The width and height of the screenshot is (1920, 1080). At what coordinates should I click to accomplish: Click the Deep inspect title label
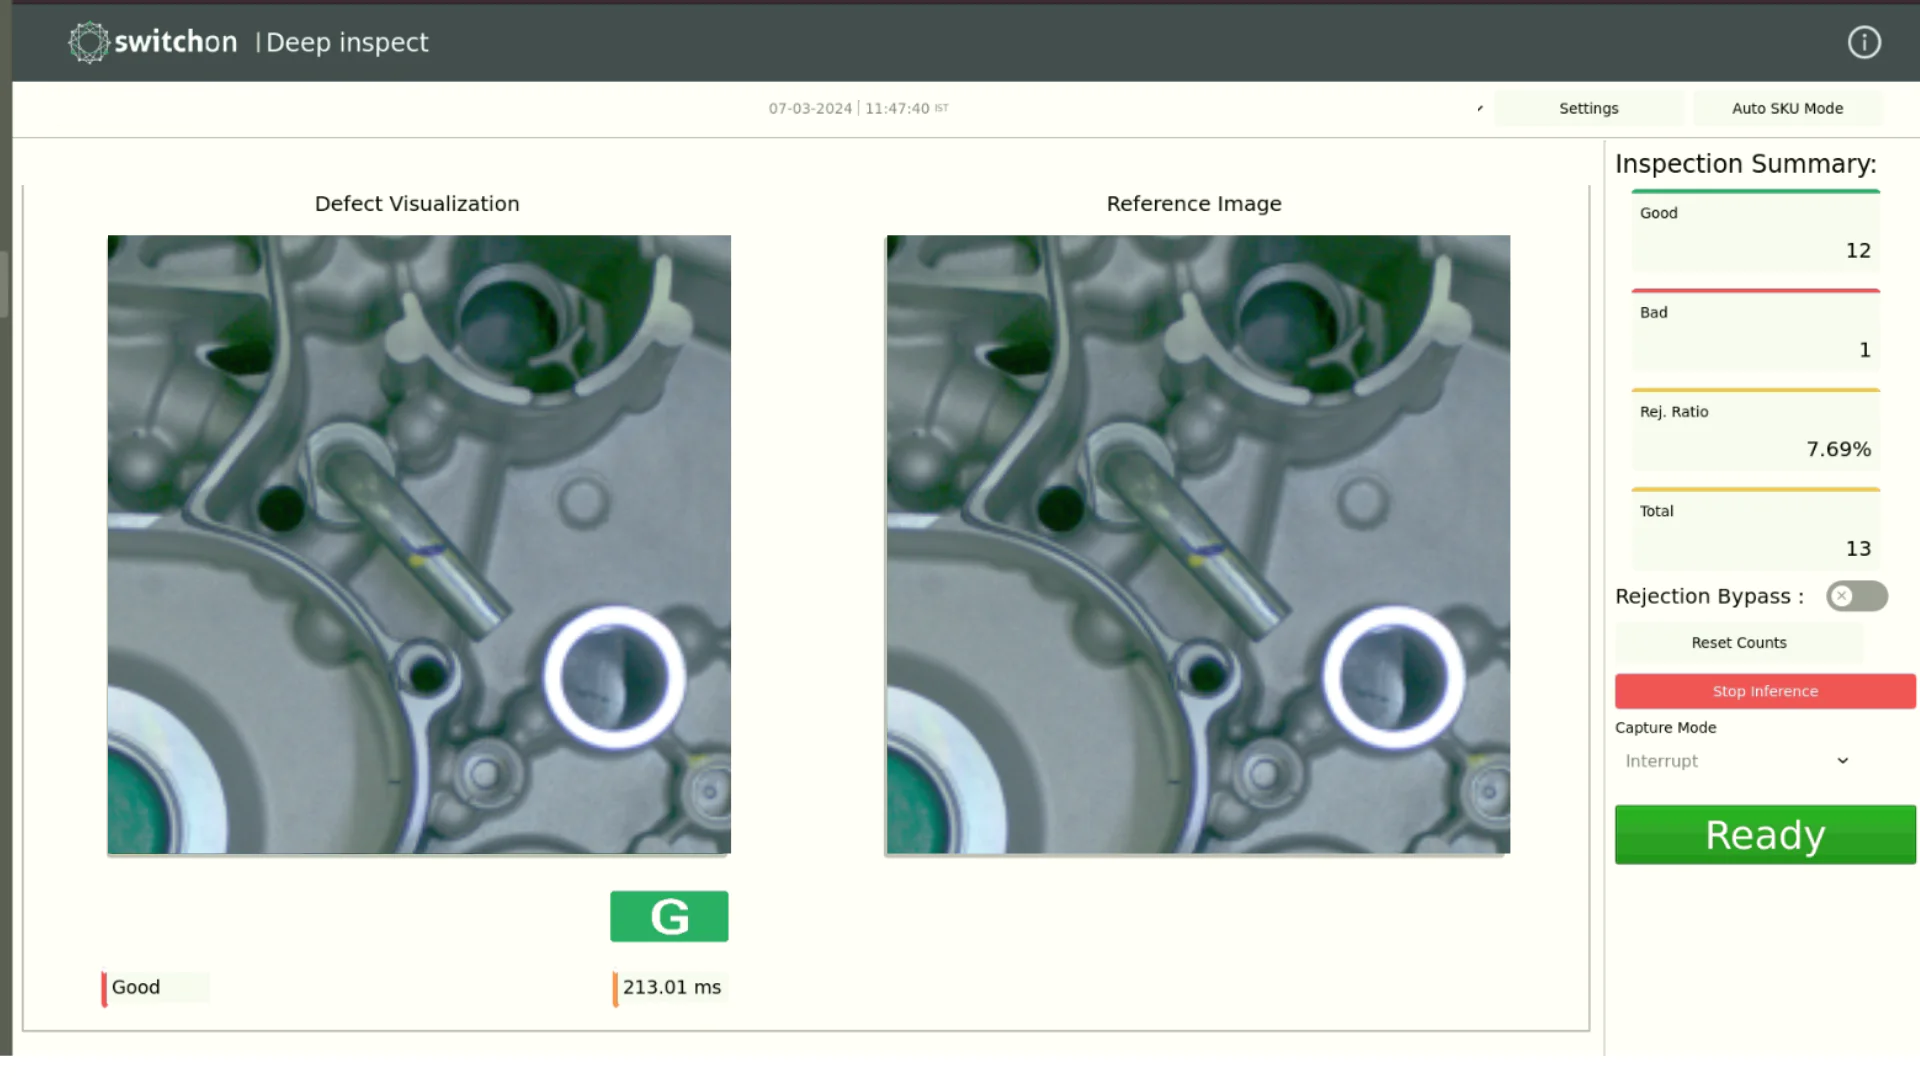346,42
